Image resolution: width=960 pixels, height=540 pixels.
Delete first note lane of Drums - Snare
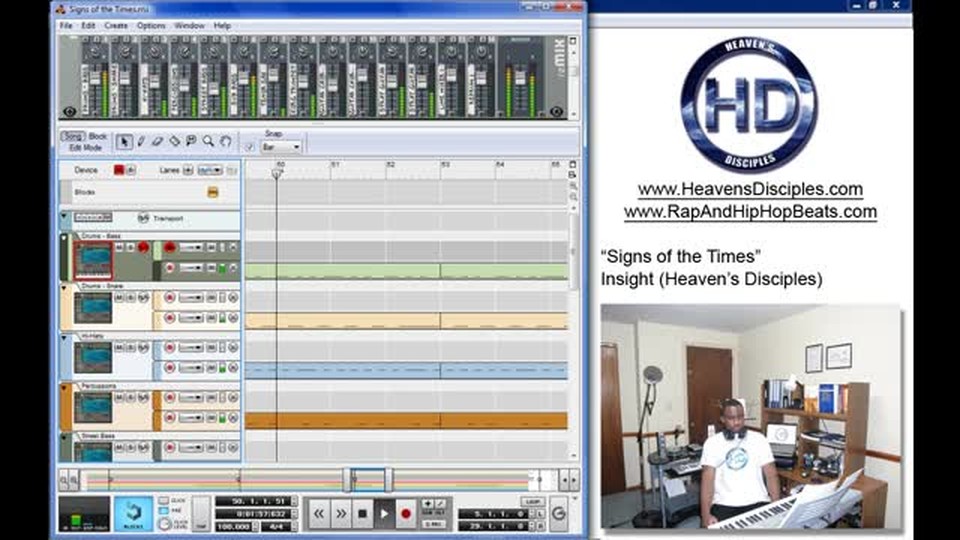233,298
